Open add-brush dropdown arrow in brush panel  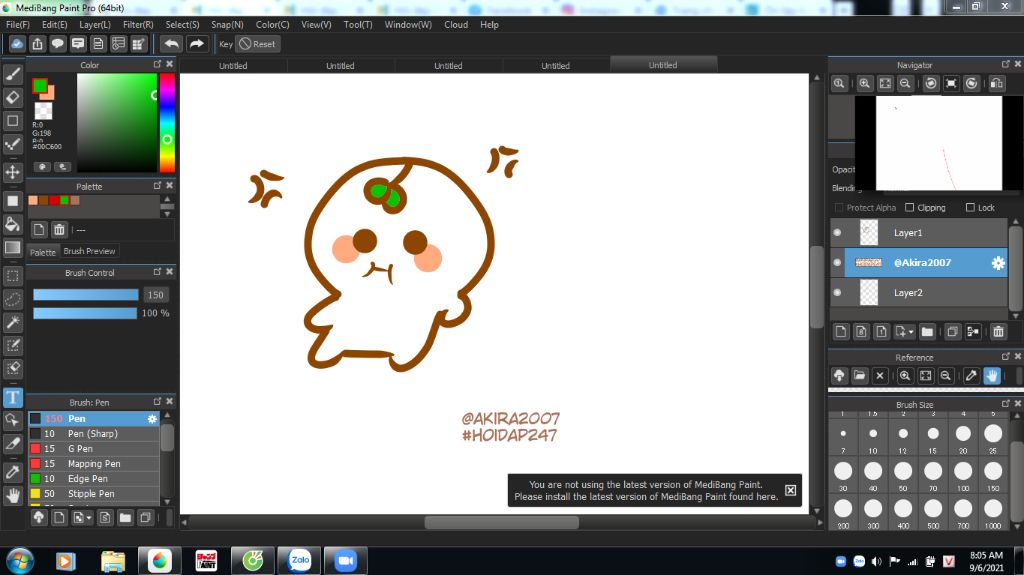pos(89,518)
